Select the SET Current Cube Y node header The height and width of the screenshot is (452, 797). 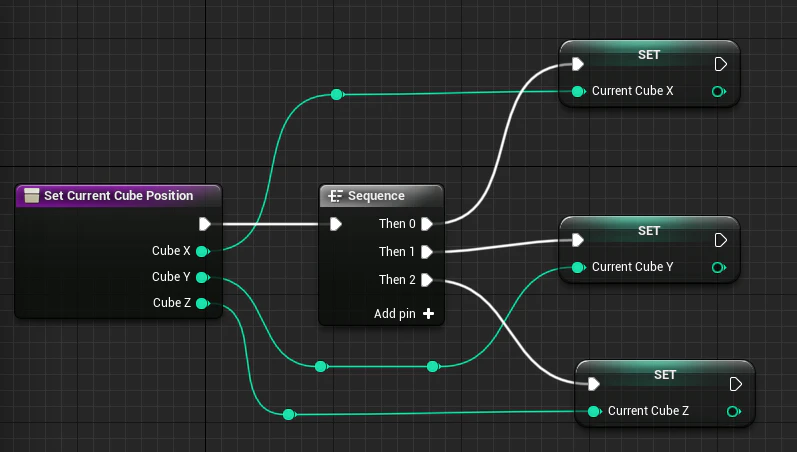(649, 230)
